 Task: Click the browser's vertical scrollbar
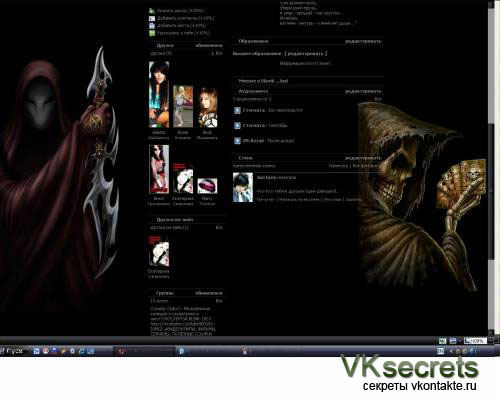[x=491, y=167]
